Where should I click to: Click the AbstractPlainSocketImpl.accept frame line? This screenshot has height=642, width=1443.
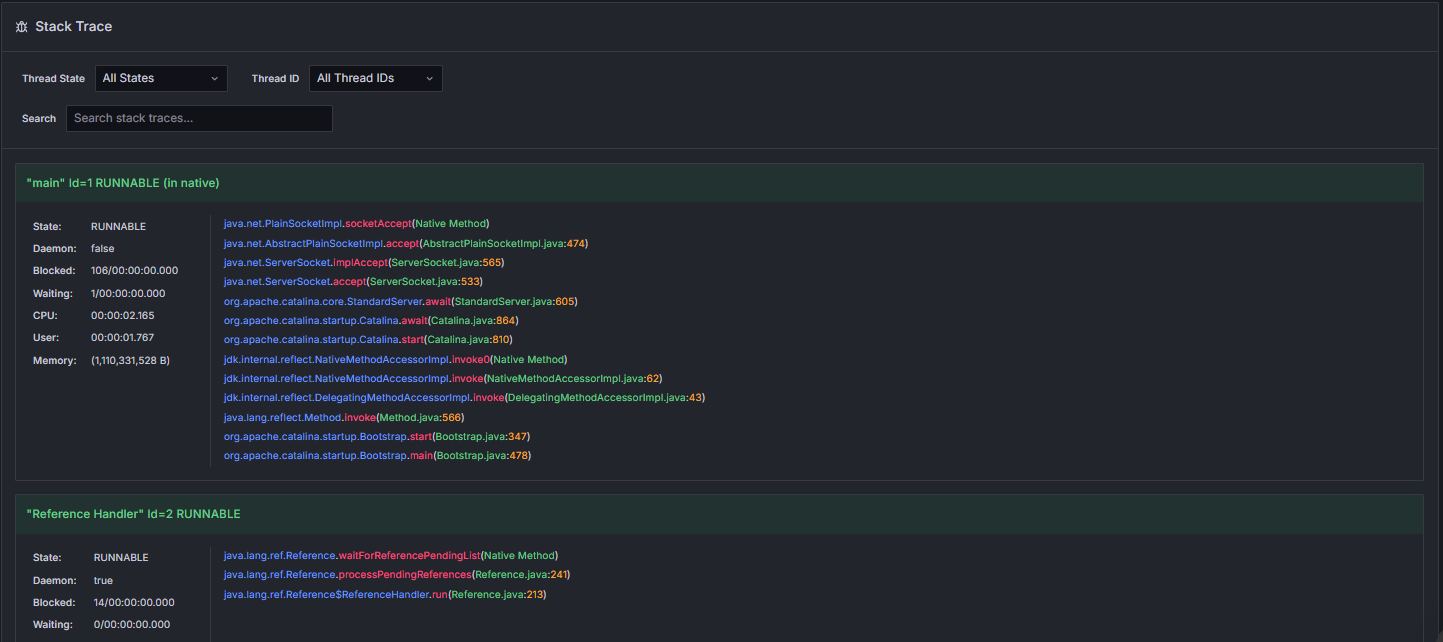coord(405,243)
